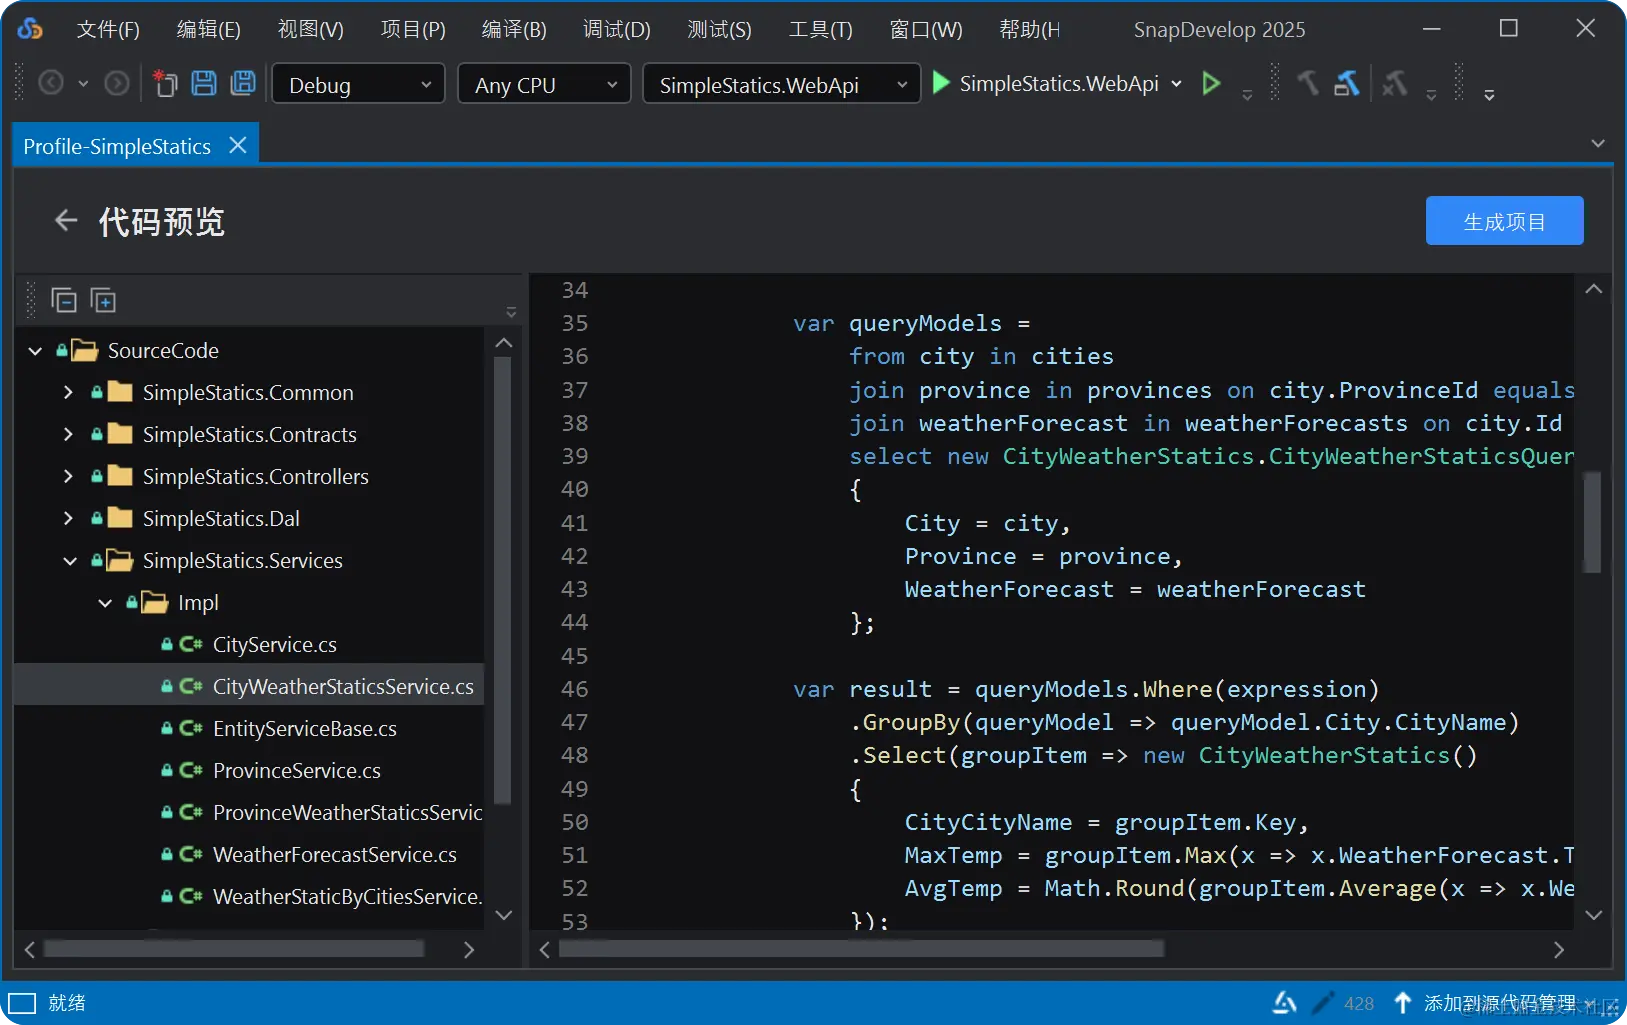Click the code editor horizontal scrollbar

(860, 949)
